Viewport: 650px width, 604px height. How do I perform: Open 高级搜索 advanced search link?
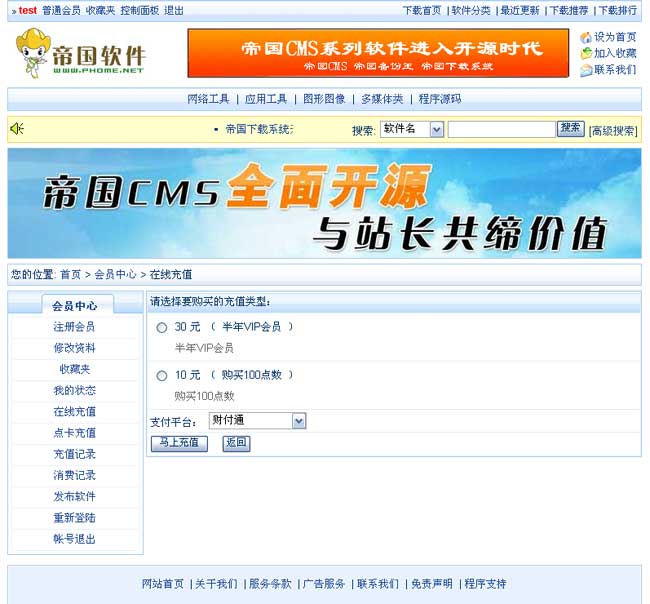point(612,130)
